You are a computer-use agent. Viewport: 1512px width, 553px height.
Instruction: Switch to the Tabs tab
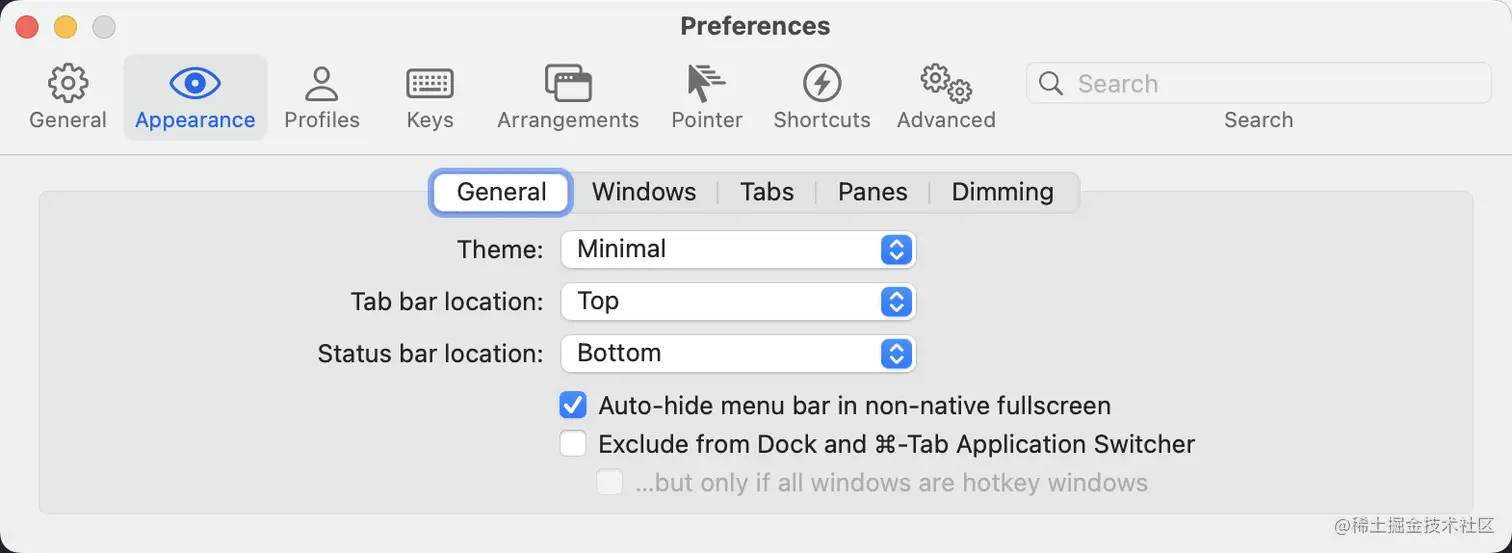(x=767, y=192)
